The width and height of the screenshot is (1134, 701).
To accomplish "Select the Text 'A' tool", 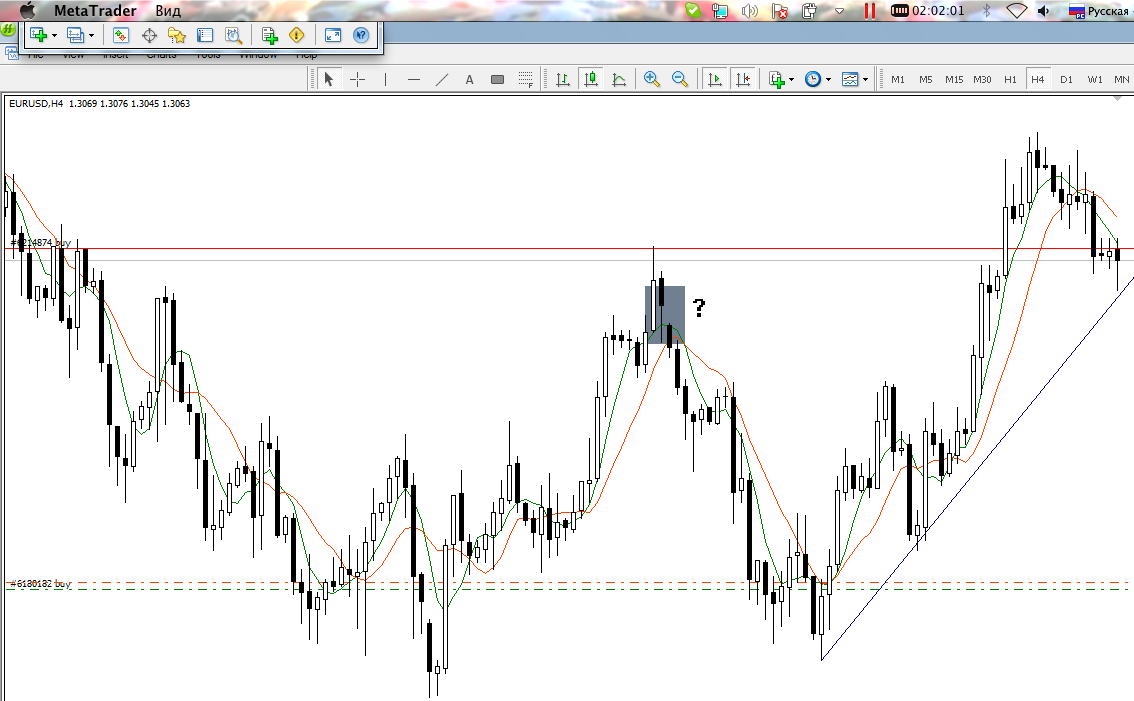I will [x=469, y=79].
